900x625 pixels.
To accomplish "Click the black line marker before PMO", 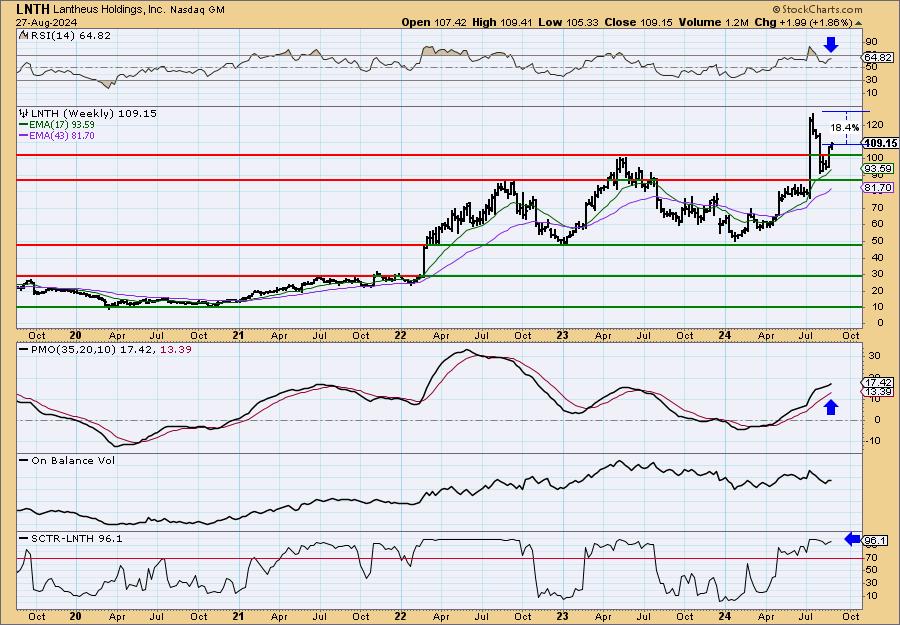I will coord(24,350).
